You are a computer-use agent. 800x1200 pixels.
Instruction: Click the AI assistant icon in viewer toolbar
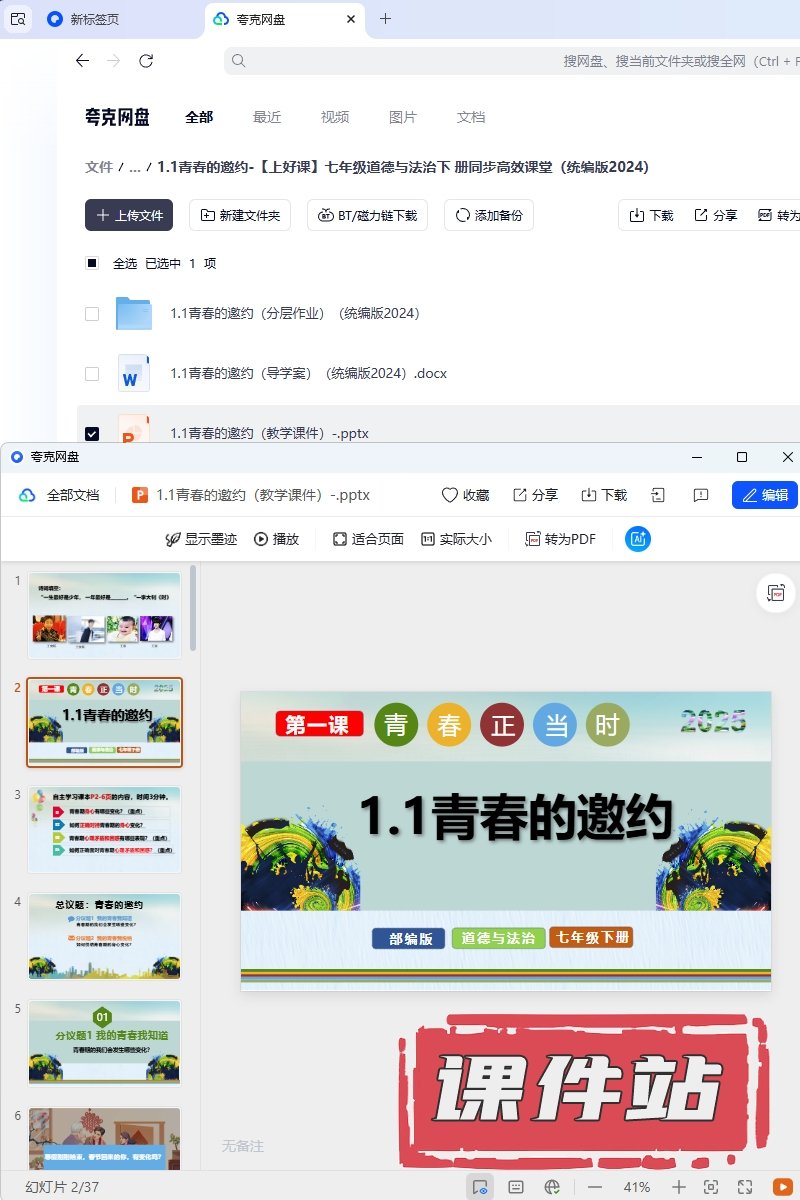tap(638, 539)
